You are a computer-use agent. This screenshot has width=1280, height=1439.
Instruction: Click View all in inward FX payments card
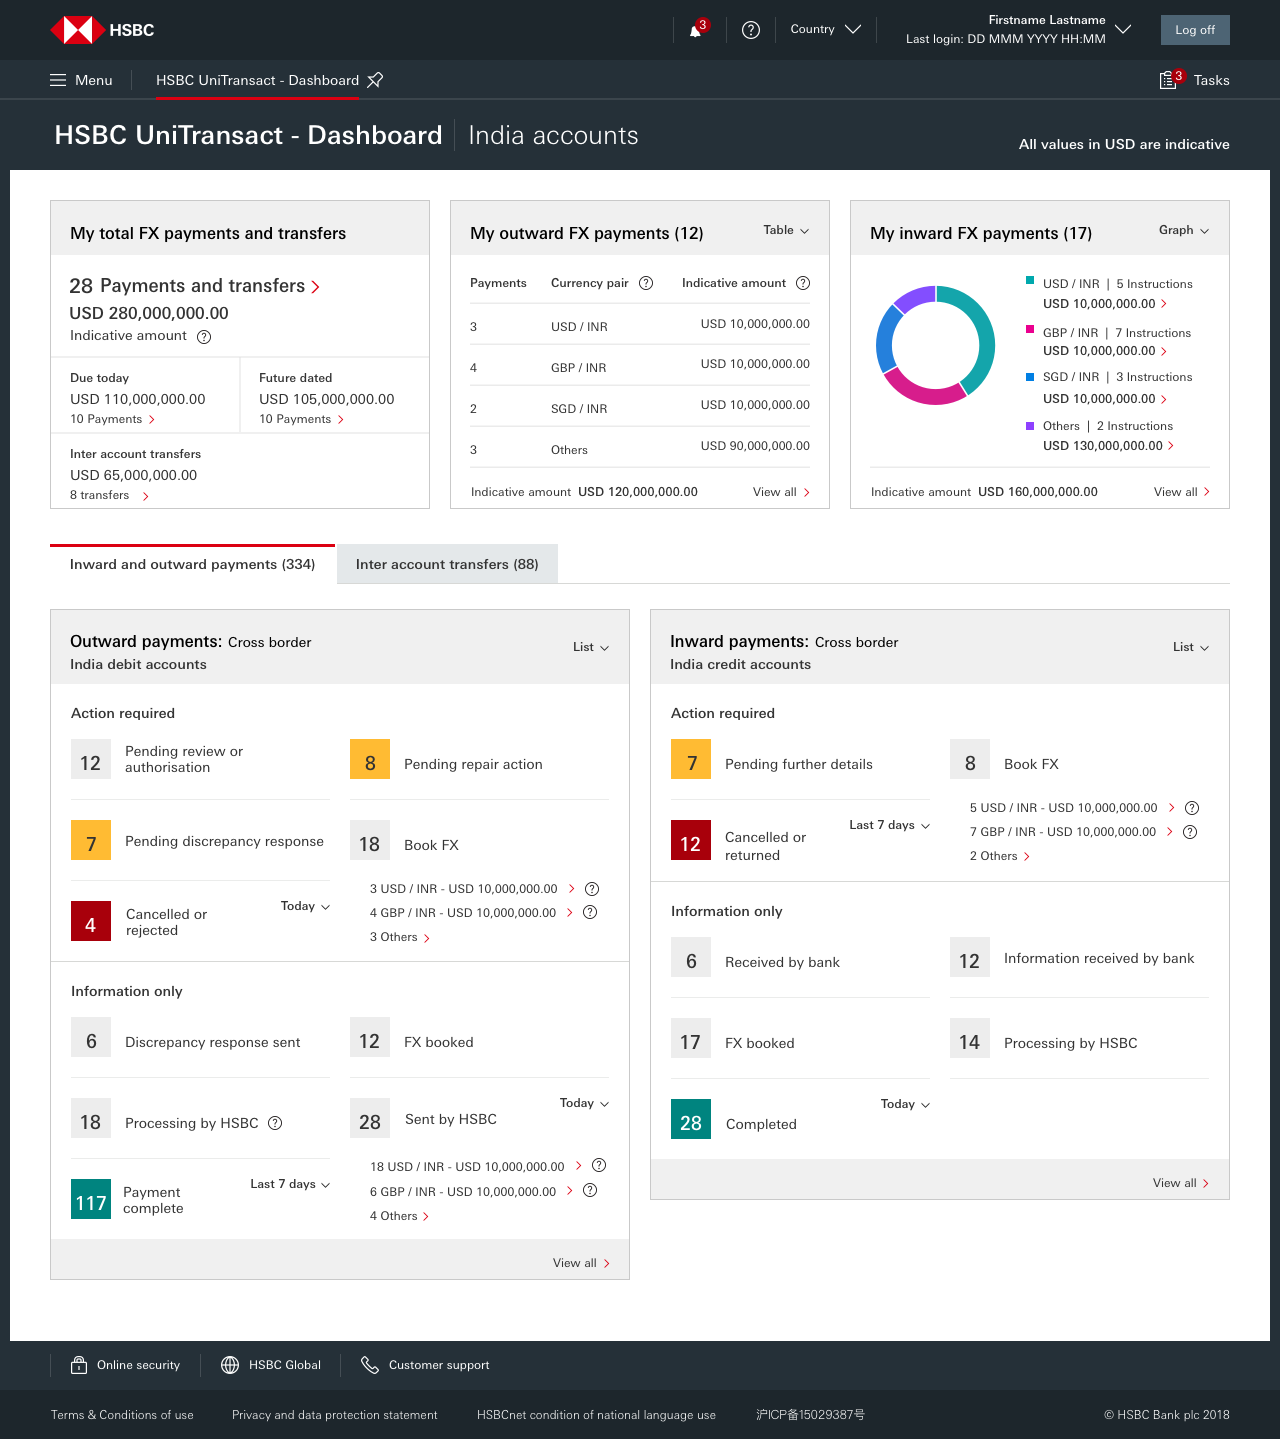pos(1181,492)
